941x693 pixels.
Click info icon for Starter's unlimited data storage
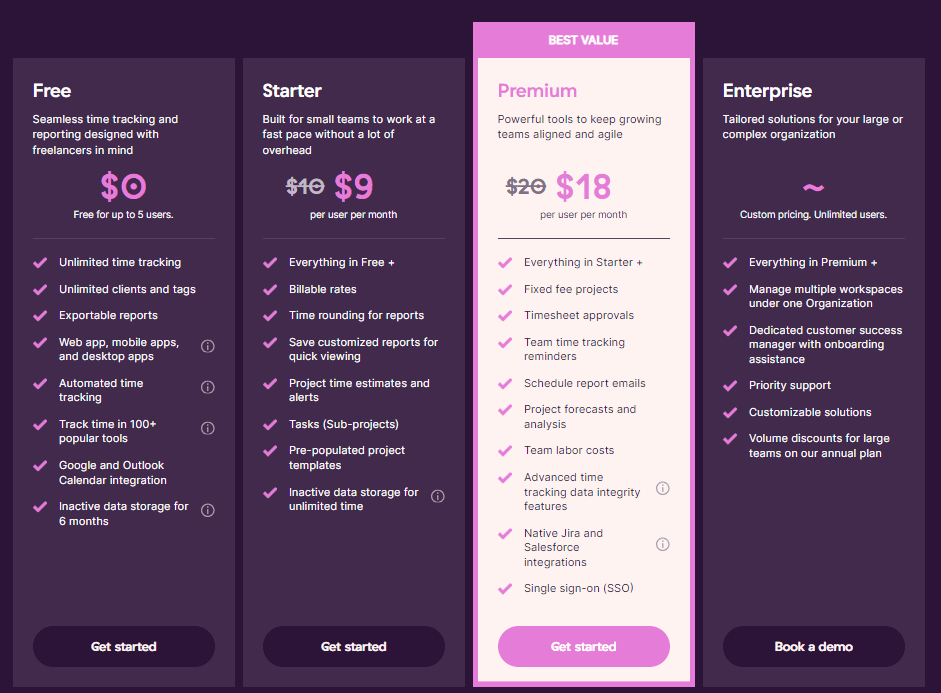(x=438, y=496)
